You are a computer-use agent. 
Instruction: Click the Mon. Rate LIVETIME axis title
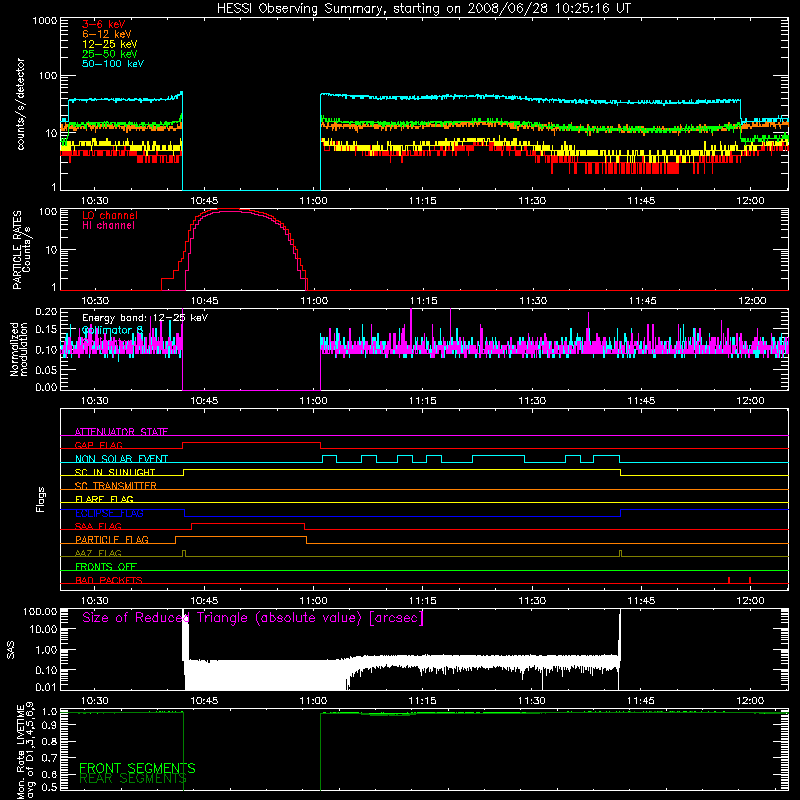pyautogui.click(x=25, y=750)
